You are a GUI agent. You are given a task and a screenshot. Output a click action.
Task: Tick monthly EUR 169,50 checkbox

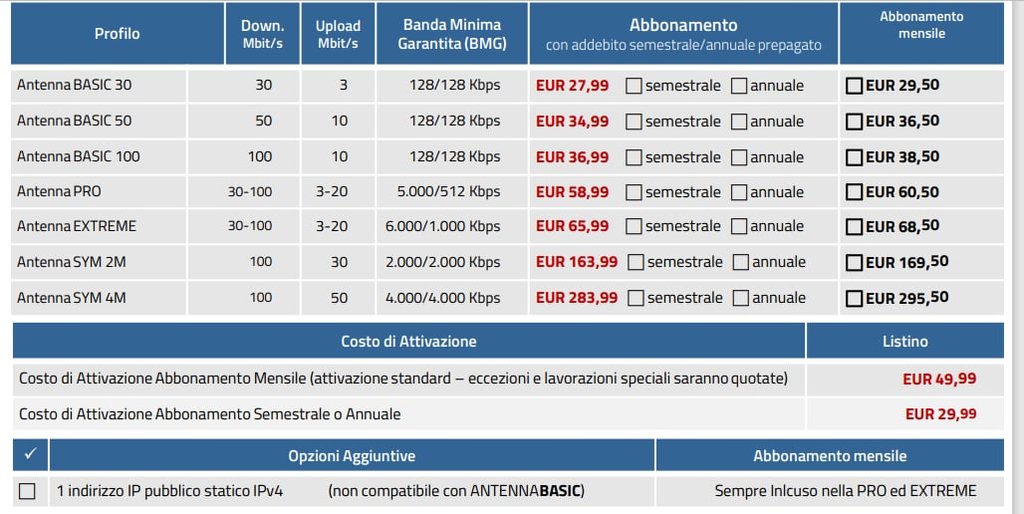pos(854,263)
